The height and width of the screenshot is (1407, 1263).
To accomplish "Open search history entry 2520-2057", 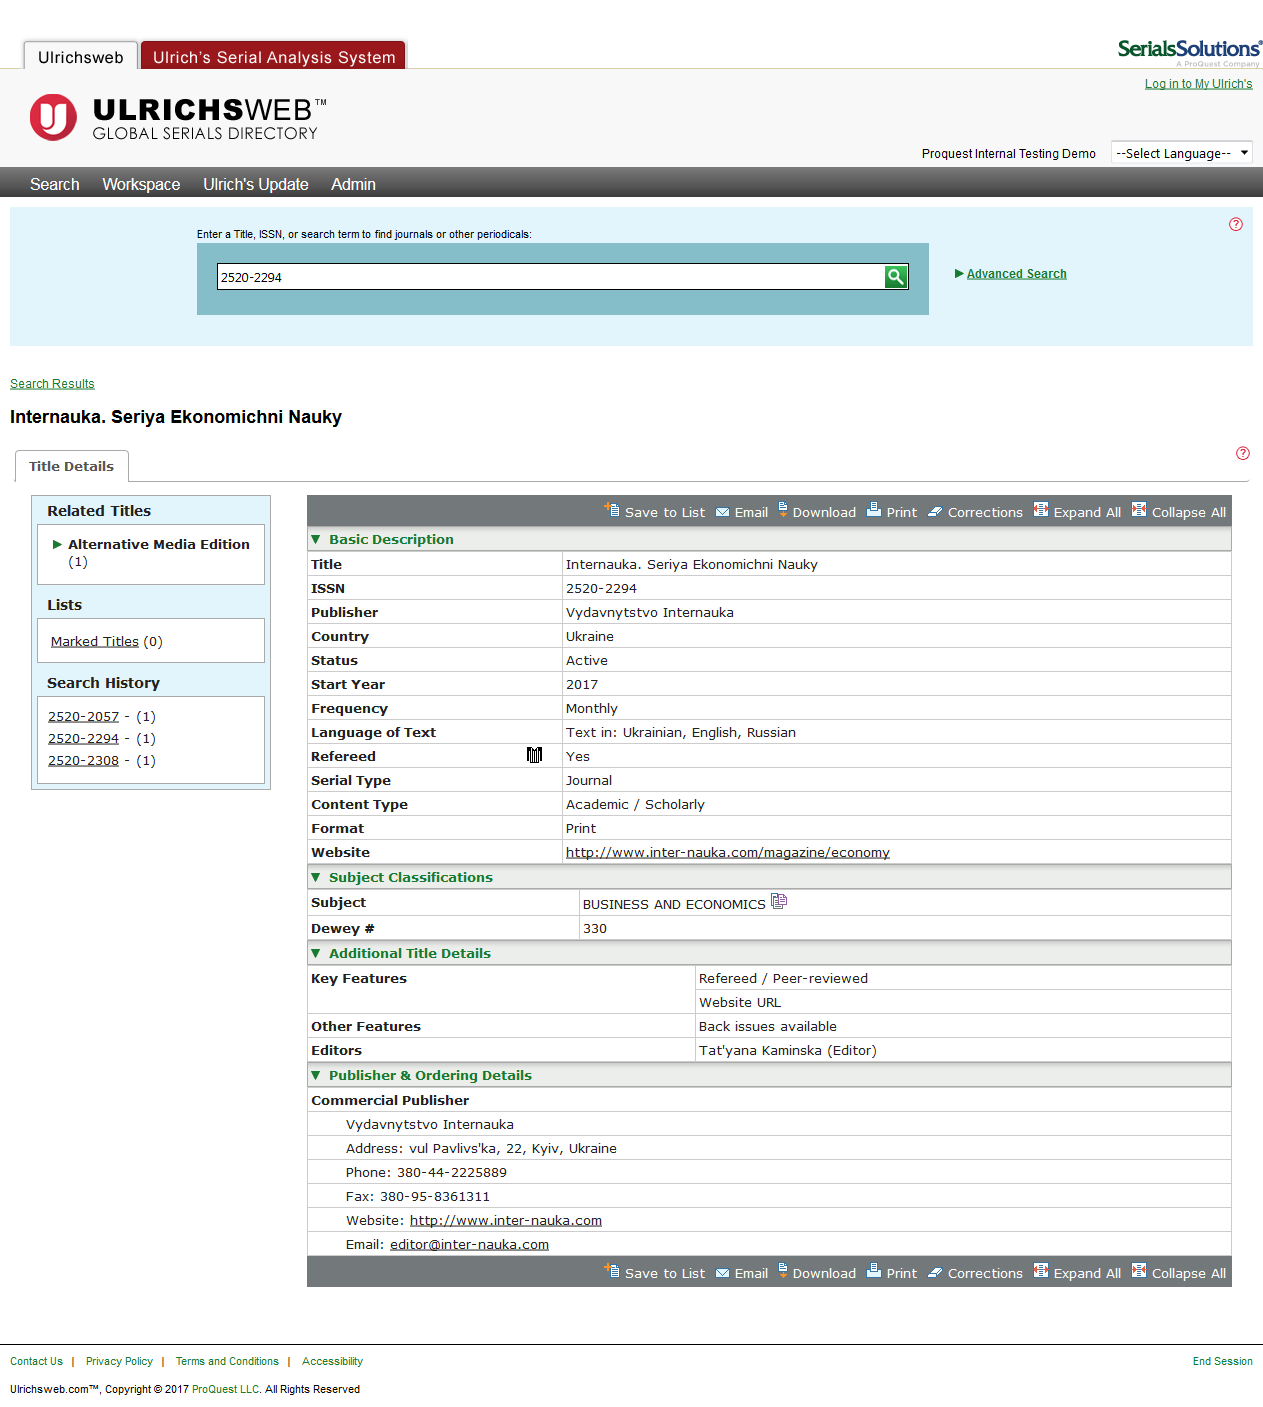I will click(x=83, y=716).
